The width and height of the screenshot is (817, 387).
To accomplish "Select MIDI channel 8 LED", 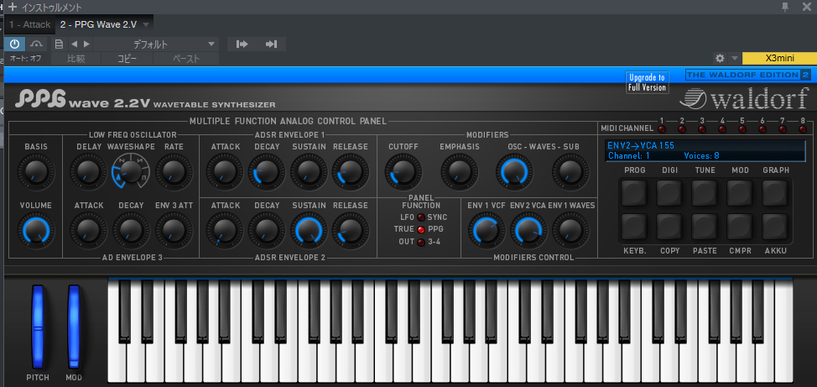I will pos(802,129).
